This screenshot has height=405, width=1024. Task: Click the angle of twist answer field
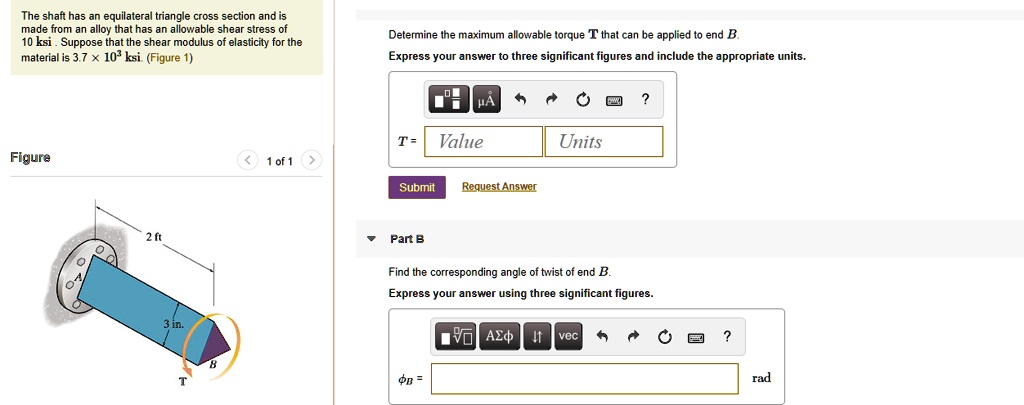[584, 379]
